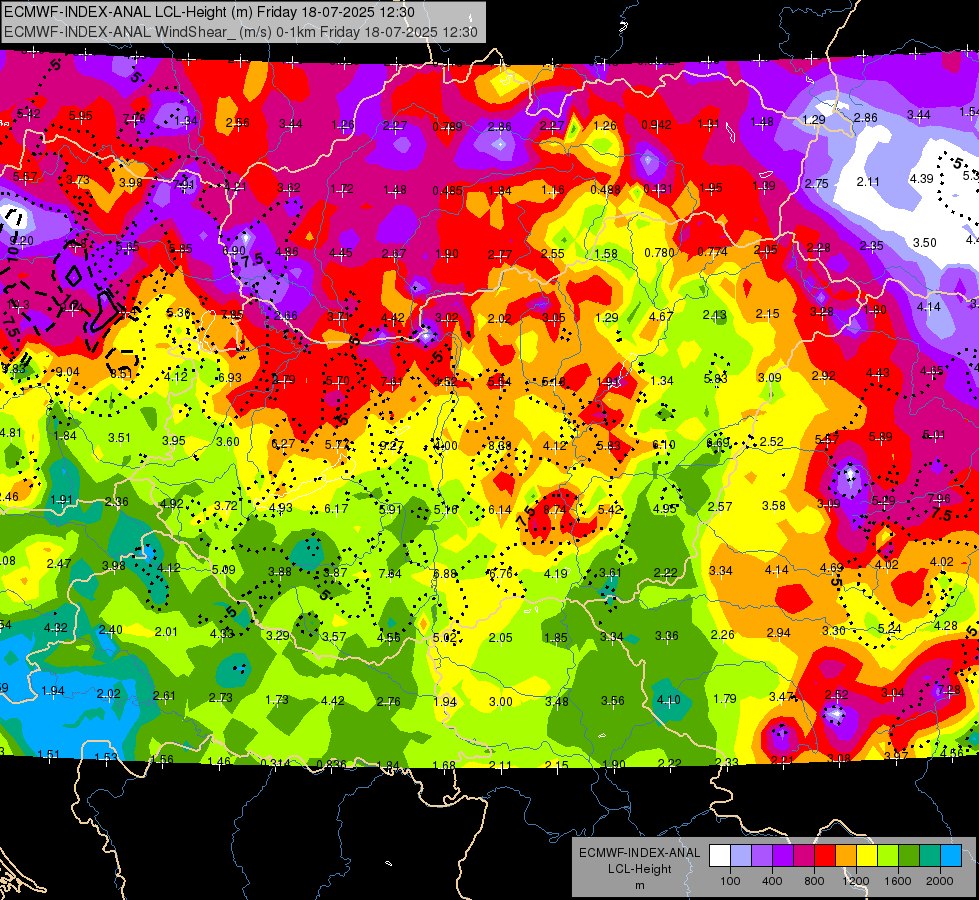This screenshot has width=979, height=900.
Task: Click the wind shear value 6.14
Action: coord(499,510)
